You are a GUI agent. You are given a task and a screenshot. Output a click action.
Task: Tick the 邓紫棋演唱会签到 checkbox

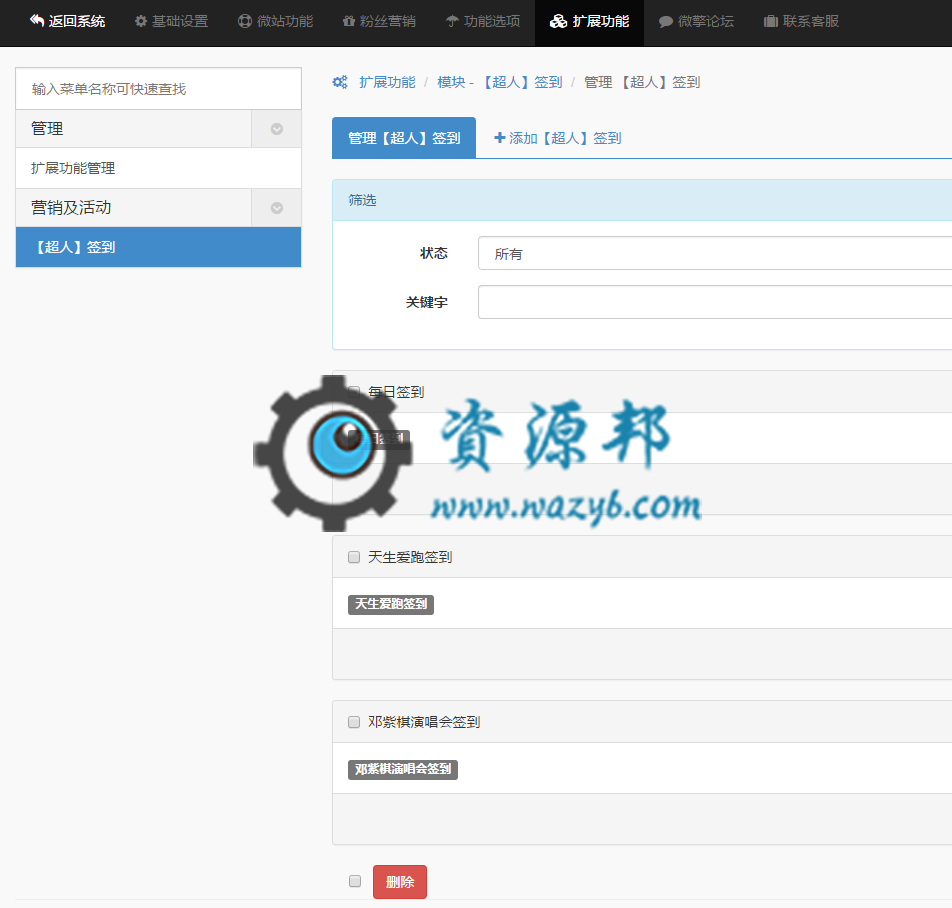pyautogui.click(x=354, y=722)
